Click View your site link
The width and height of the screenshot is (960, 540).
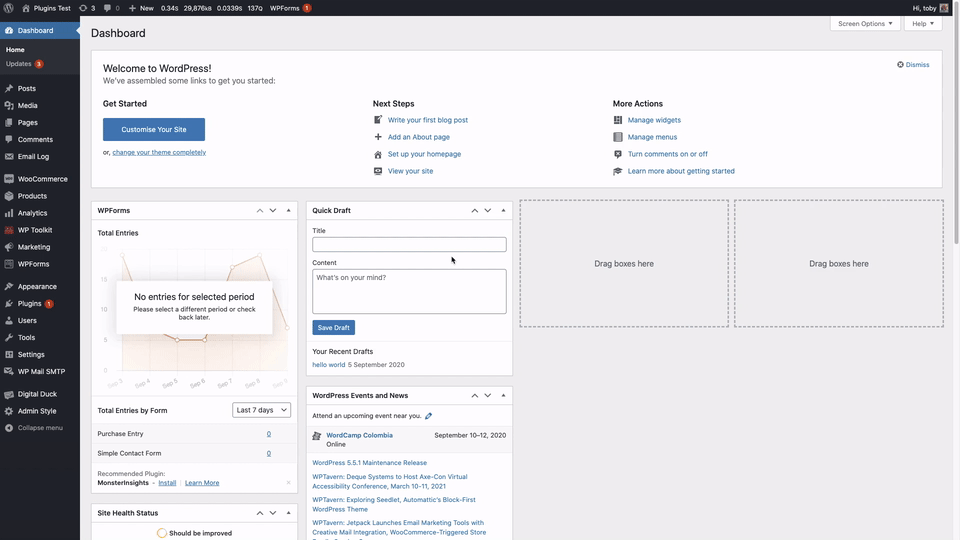click(x=410, y=171)
